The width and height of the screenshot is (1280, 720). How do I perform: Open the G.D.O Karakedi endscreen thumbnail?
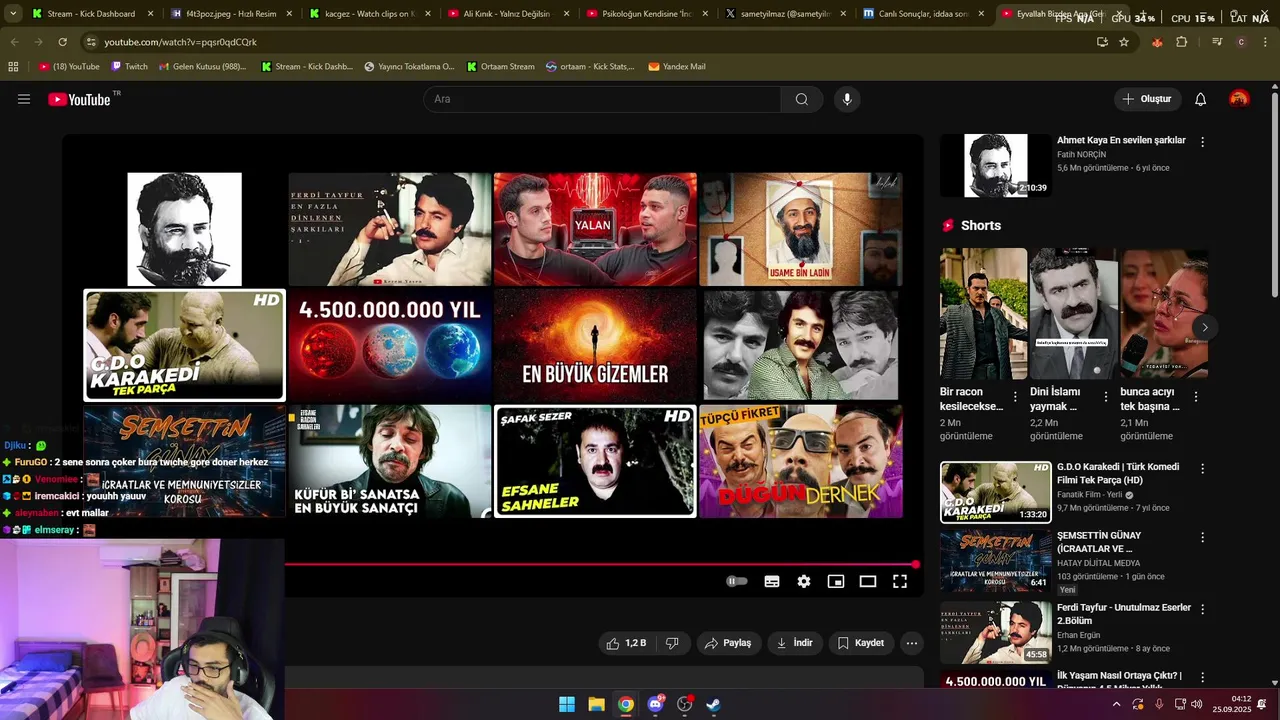[x=184, y=345]
